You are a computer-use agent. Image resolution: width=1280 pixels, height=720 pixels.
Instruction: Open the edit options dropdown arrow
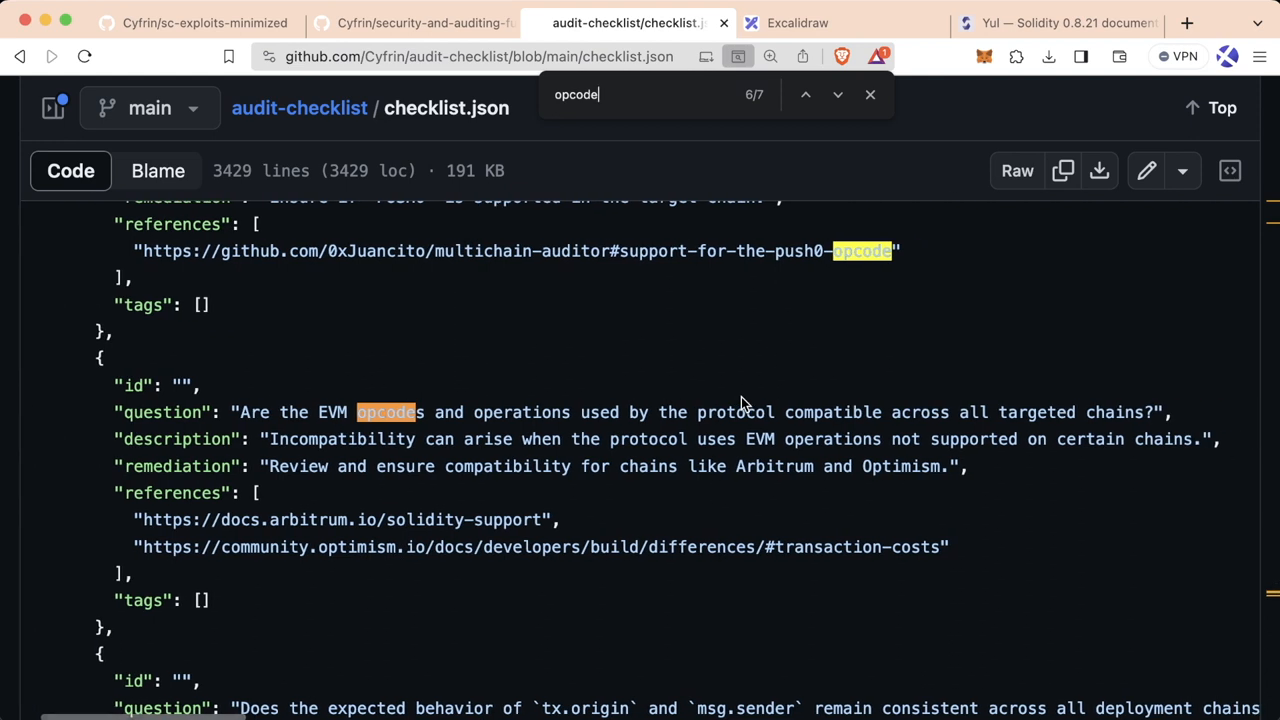pos(1183,170)
